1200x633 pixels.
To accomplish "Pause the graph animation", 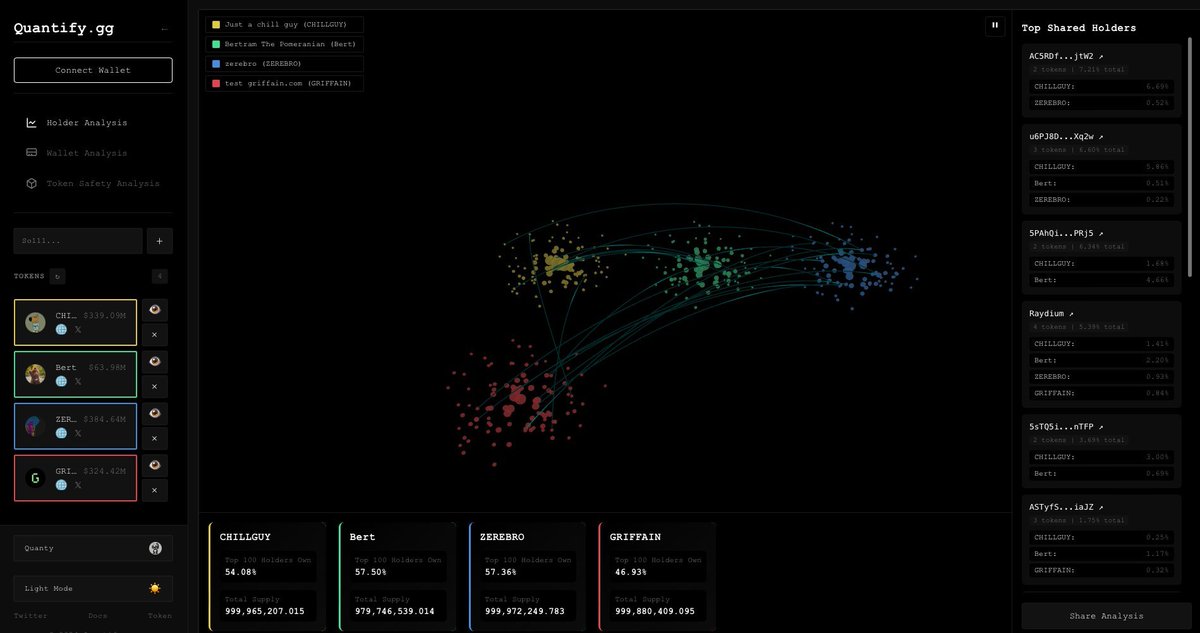I will coord(995,26).
